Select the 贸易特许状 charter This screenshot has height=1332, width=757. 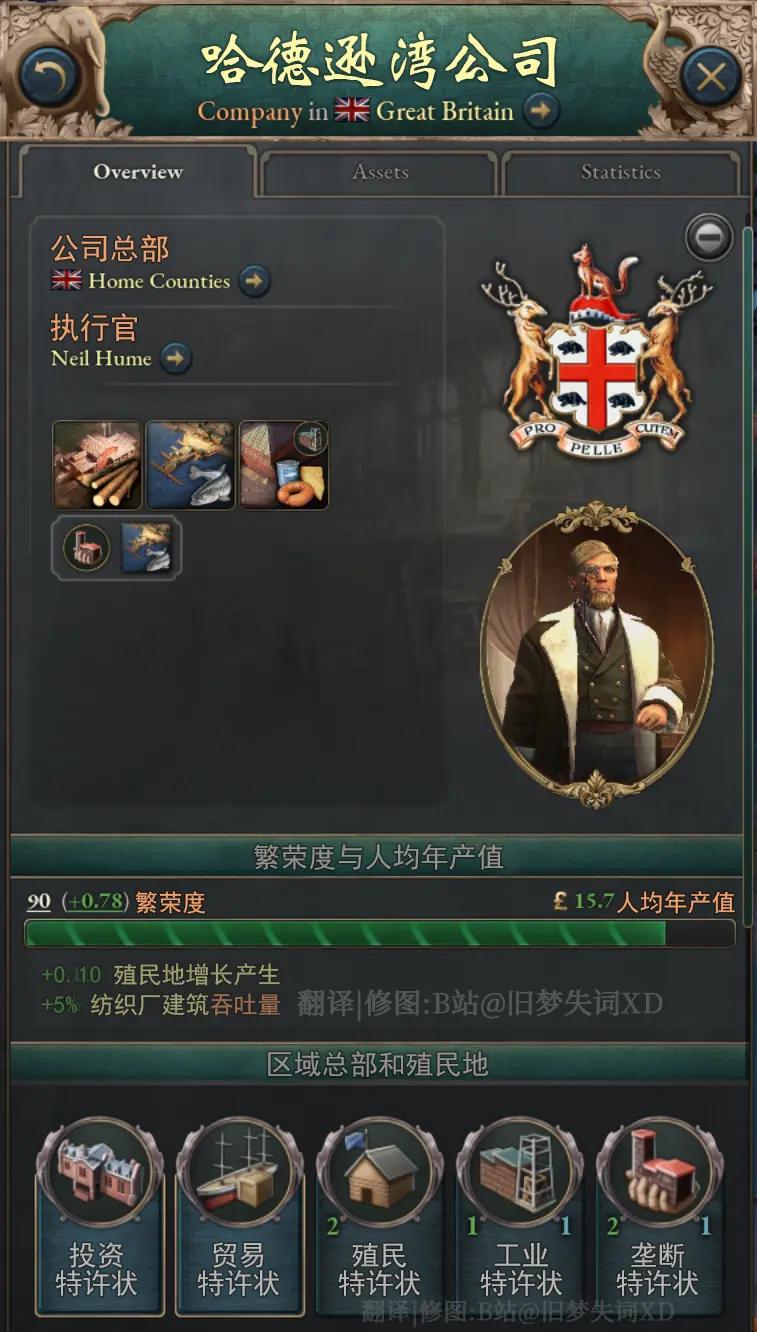click(238, 1216)
